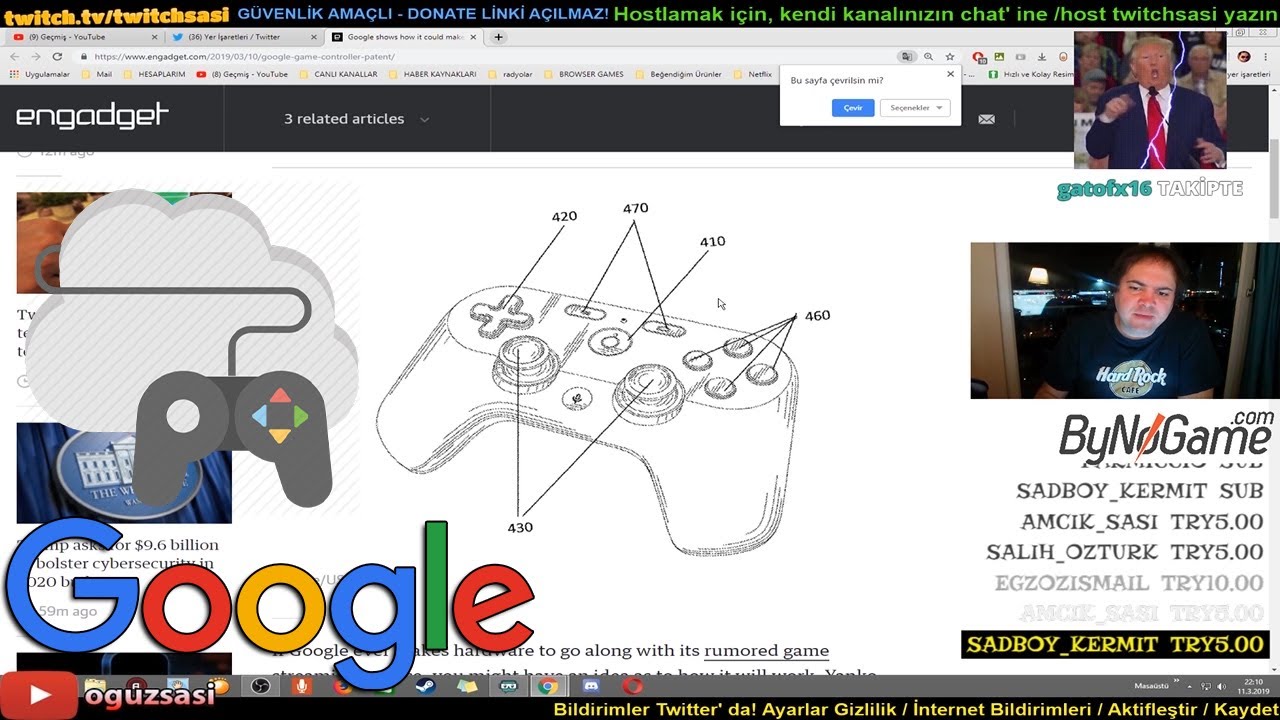Open the Chrome three-dot menu

[1266, 57]
